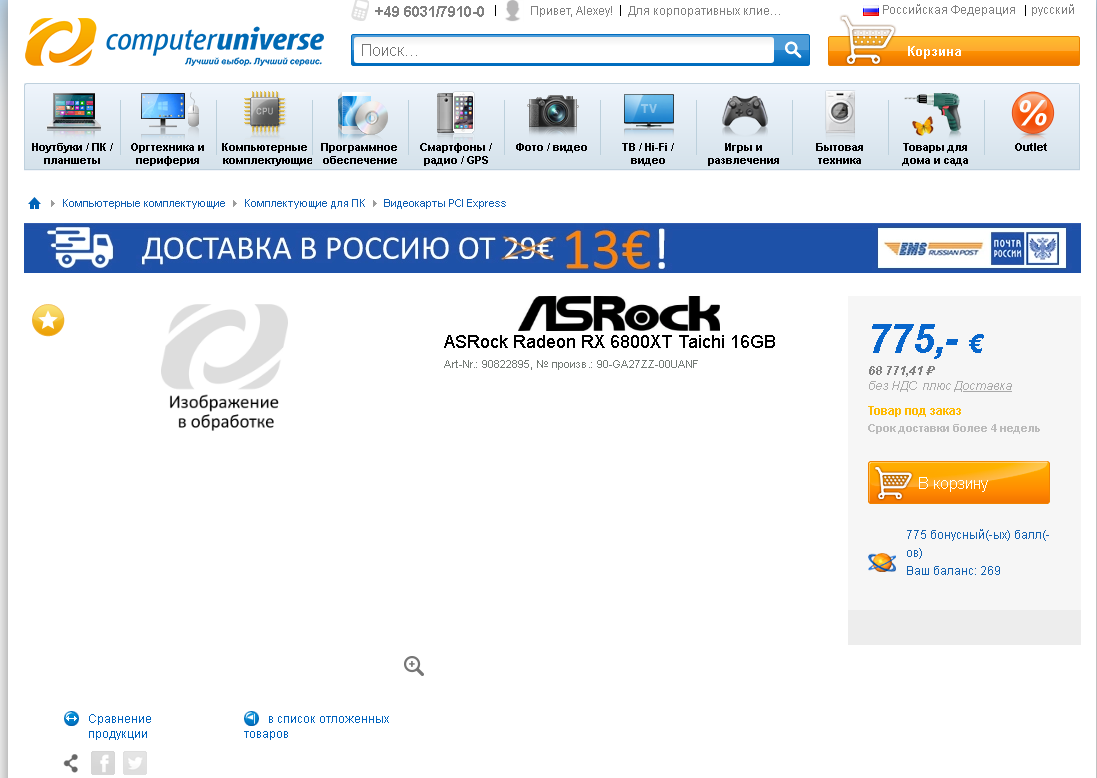Click the Доставка shipping link
Image resolution: width=1097 pixels, height=778 pixels.
tap(983, 386)
